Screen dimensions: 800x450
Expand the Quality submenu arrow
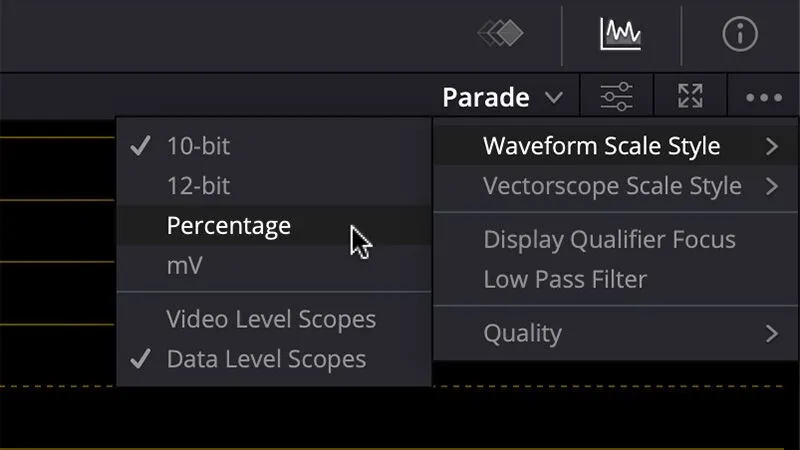(772, 334)
